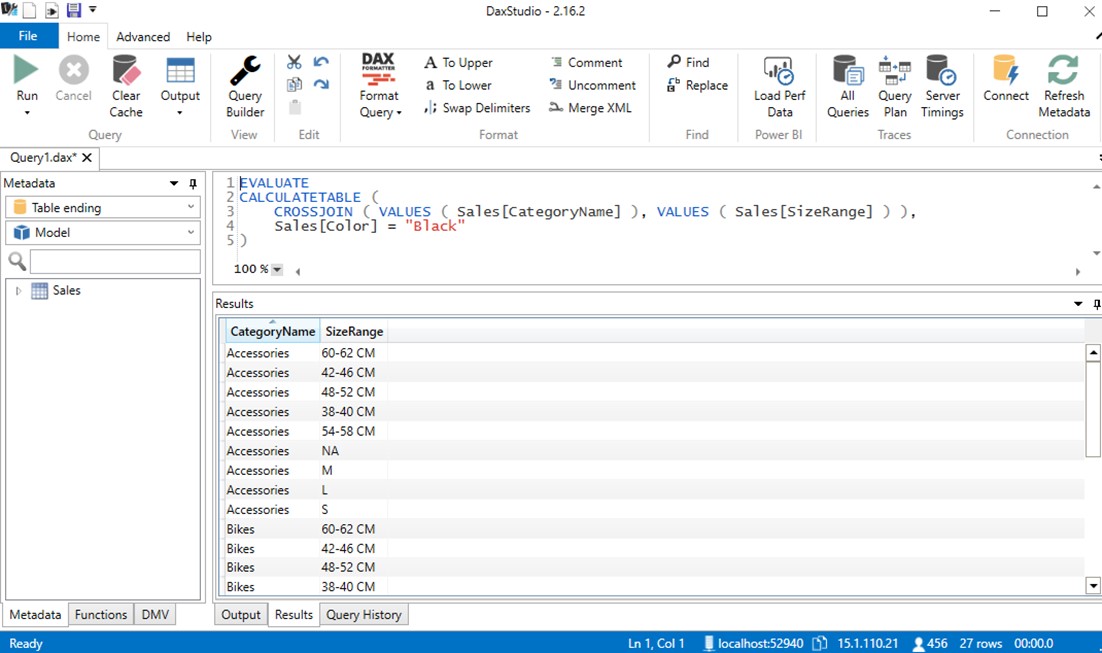
Task: Switch to the Home ribbon tab
Action: point(83,37)
